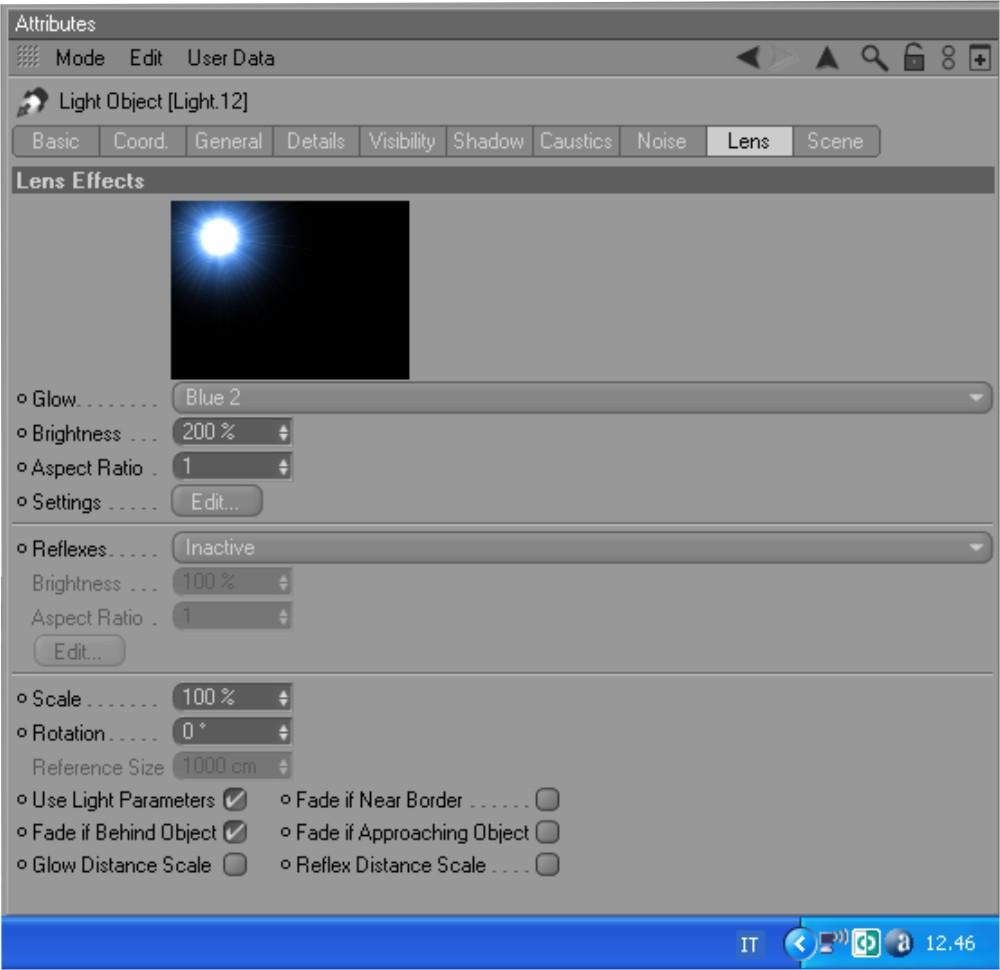The width and height of the screenshot is (1000, 970).
Task: Go forward with the right arrow icon
Action: click(x=784, y=57)
